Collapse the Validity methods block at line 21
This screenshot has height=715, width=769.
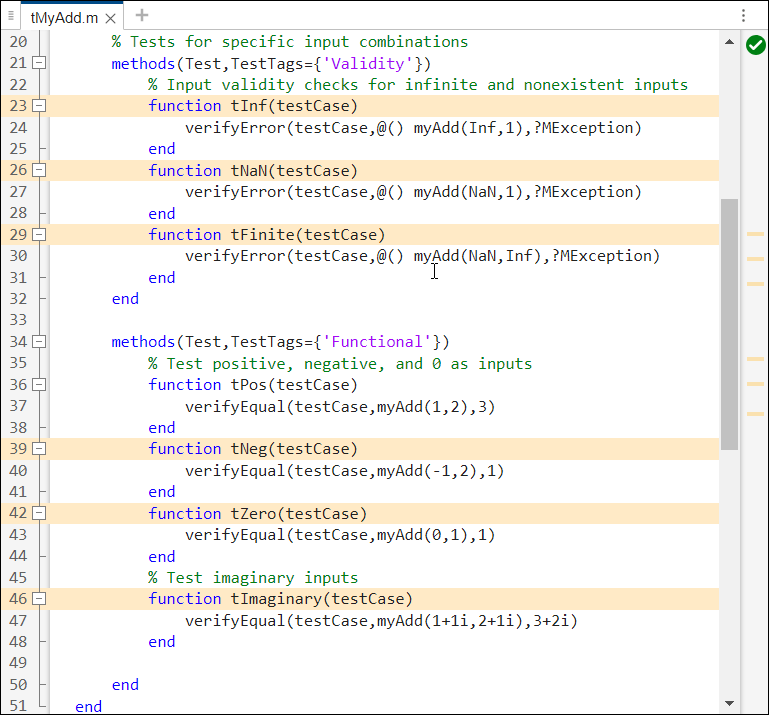coord(39,63)
